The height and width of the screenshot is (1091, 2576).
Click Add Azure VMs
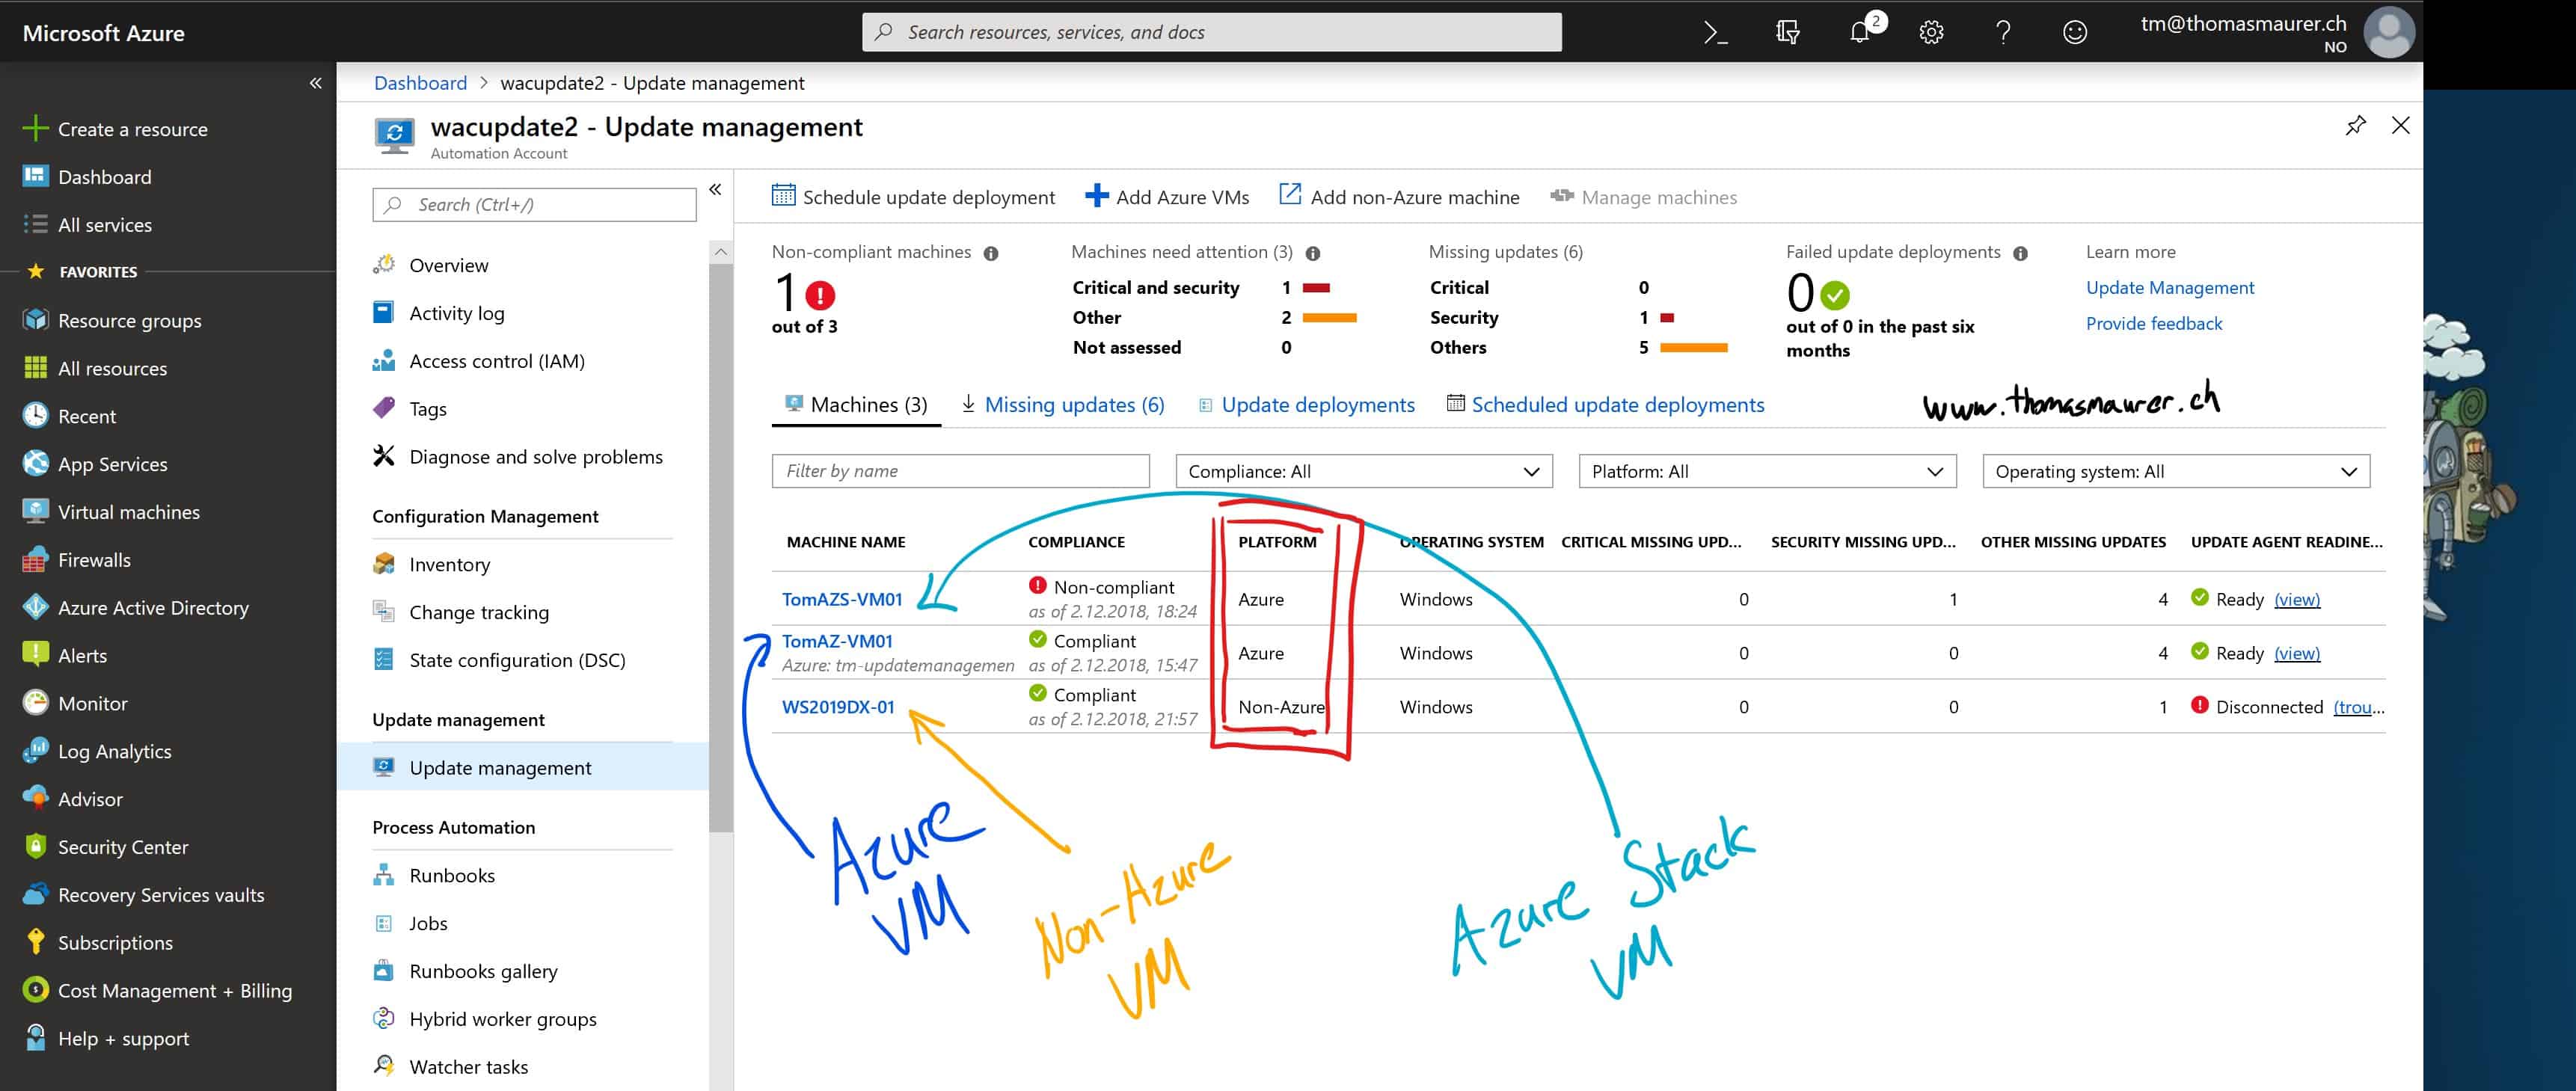pyautogui.click(x=1168, y=197)
